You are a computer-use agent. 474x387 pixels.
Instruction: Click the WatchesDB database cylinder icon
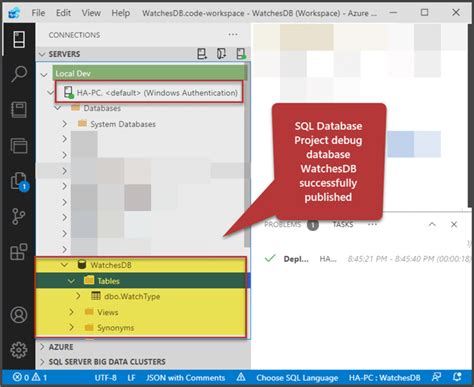pos(82,265)
